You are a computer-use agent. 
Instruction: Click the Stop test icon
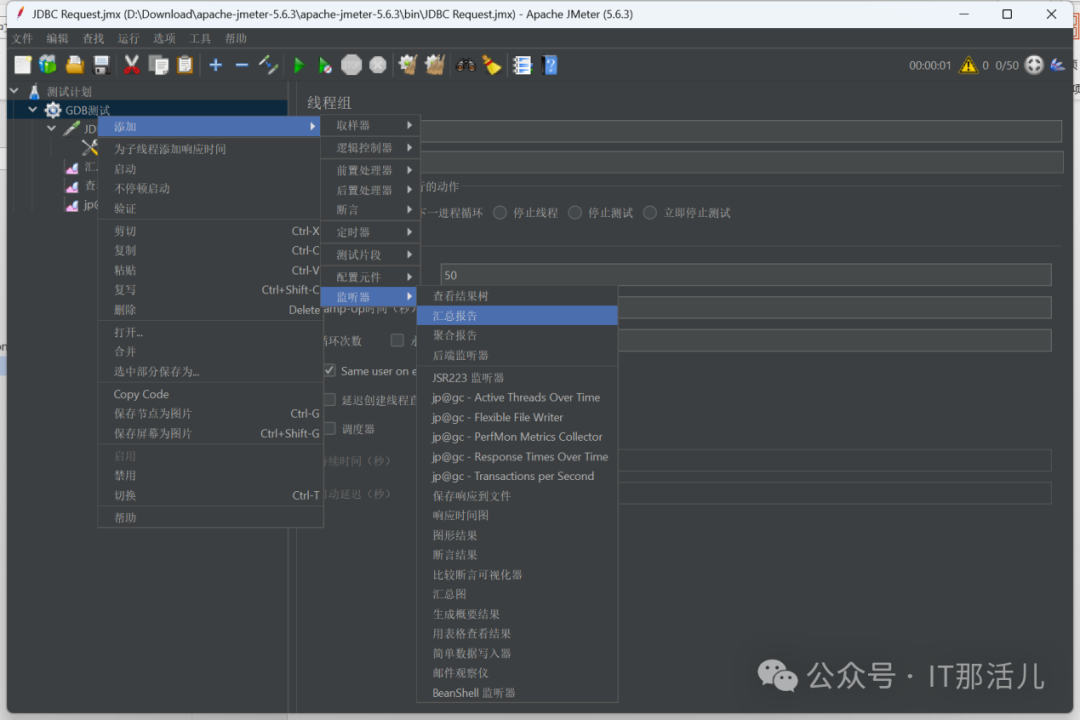351,65
